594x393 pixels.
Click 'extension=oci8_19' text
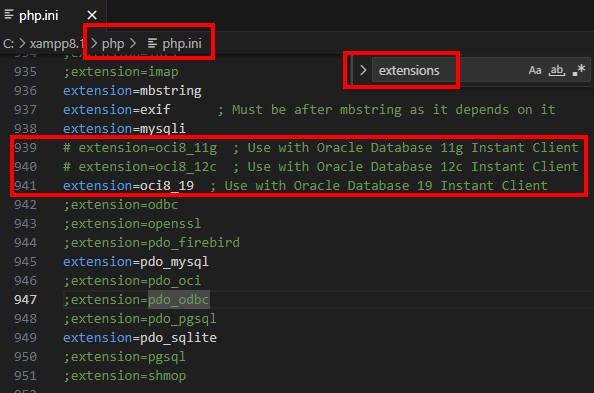tap(128, 186)
